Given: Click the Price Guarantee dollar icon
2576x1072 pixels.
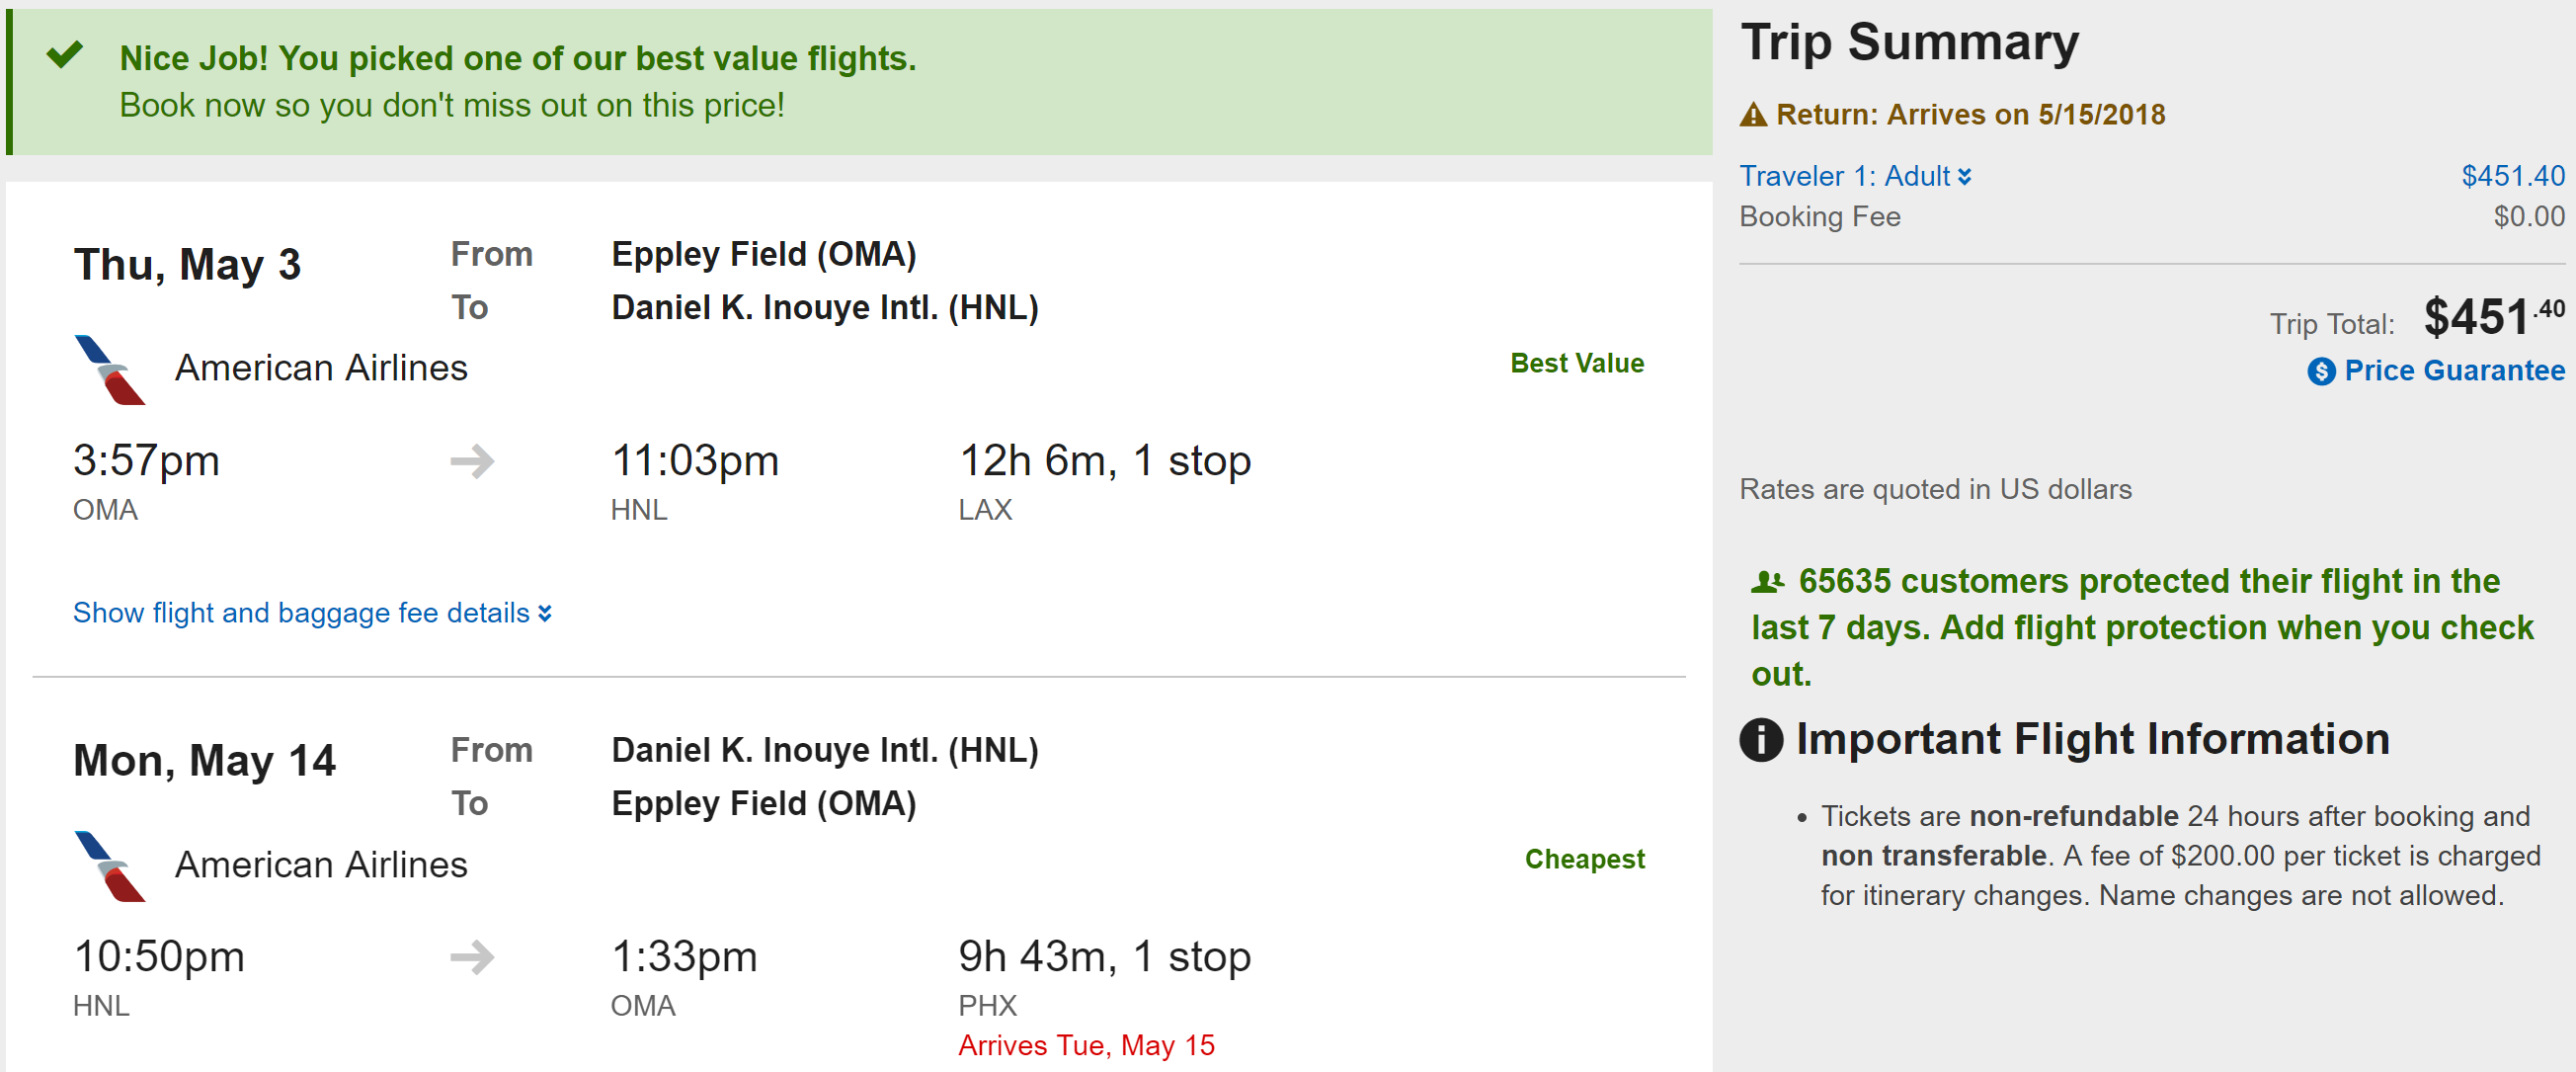Looking at the screenshot, I should 2321,372.
